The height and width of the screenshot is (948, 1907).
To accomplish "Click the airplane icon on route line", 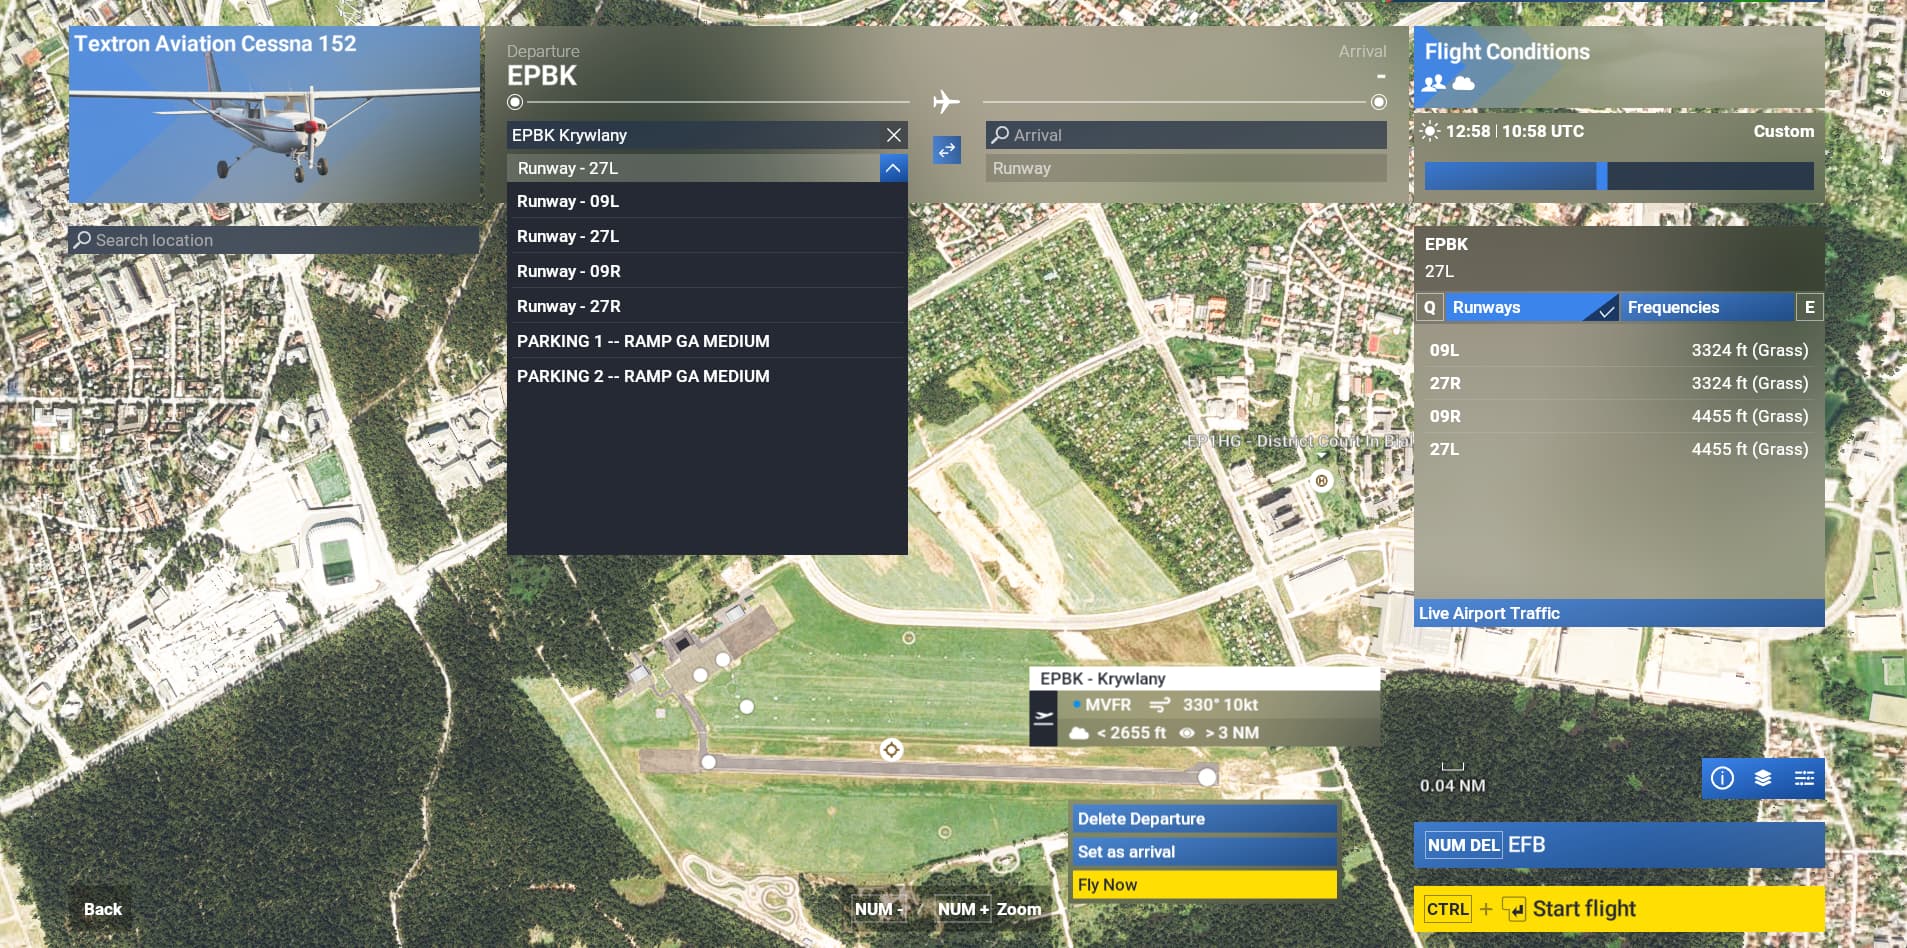I will [x=946, y=102].
